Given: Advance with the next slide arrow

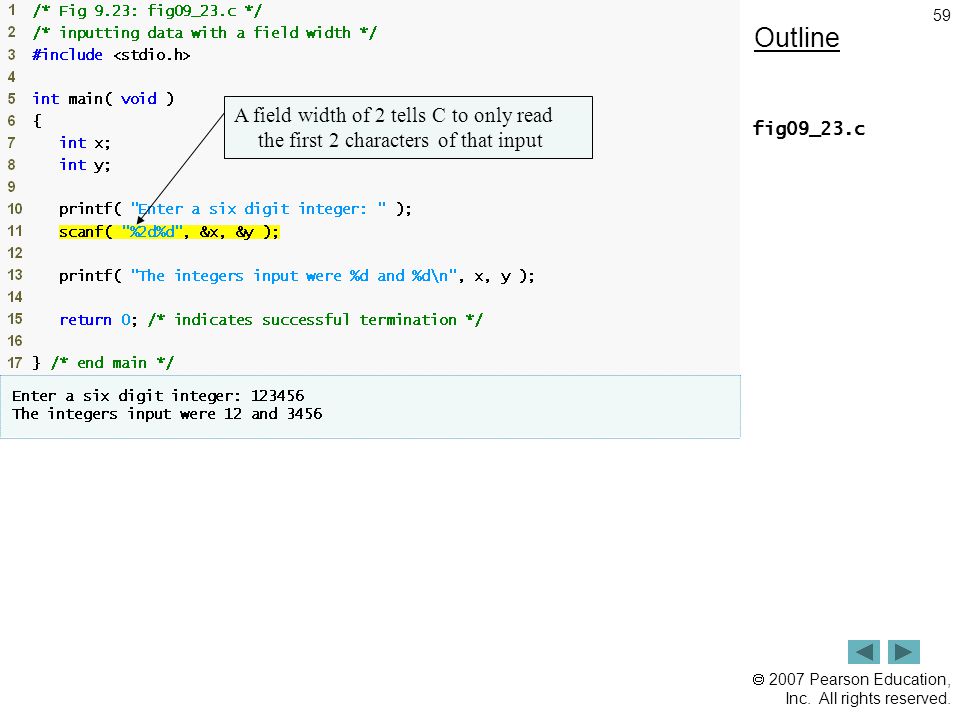Looking at the screenshot, I should 904,651.
